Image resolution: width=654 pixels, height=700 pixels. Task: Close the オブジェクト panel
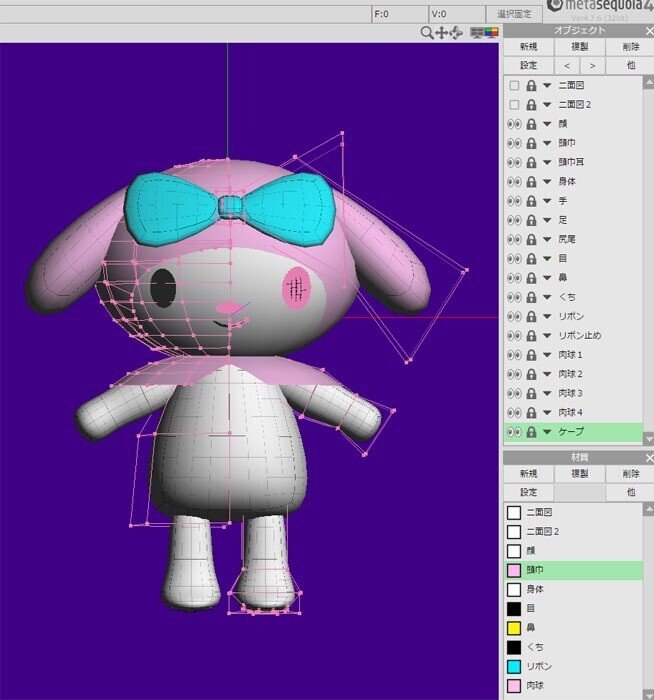click(649, 31)
